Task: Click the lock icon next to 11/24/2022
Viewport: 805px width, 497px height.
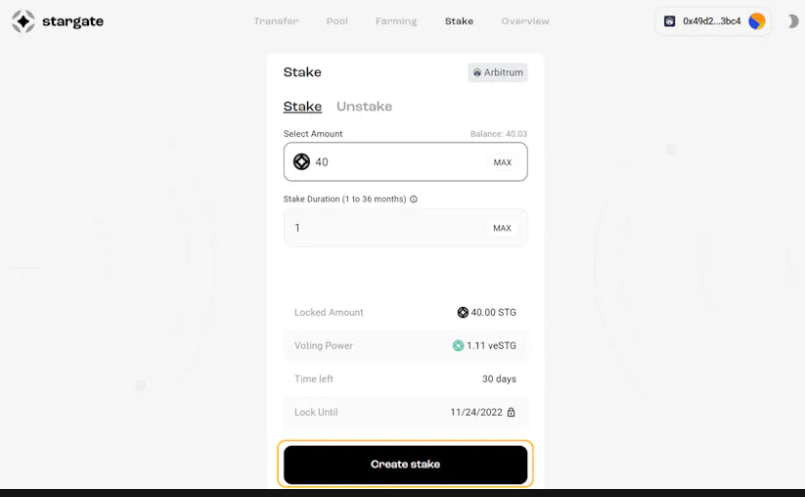Action: click(x=511, y=412)
